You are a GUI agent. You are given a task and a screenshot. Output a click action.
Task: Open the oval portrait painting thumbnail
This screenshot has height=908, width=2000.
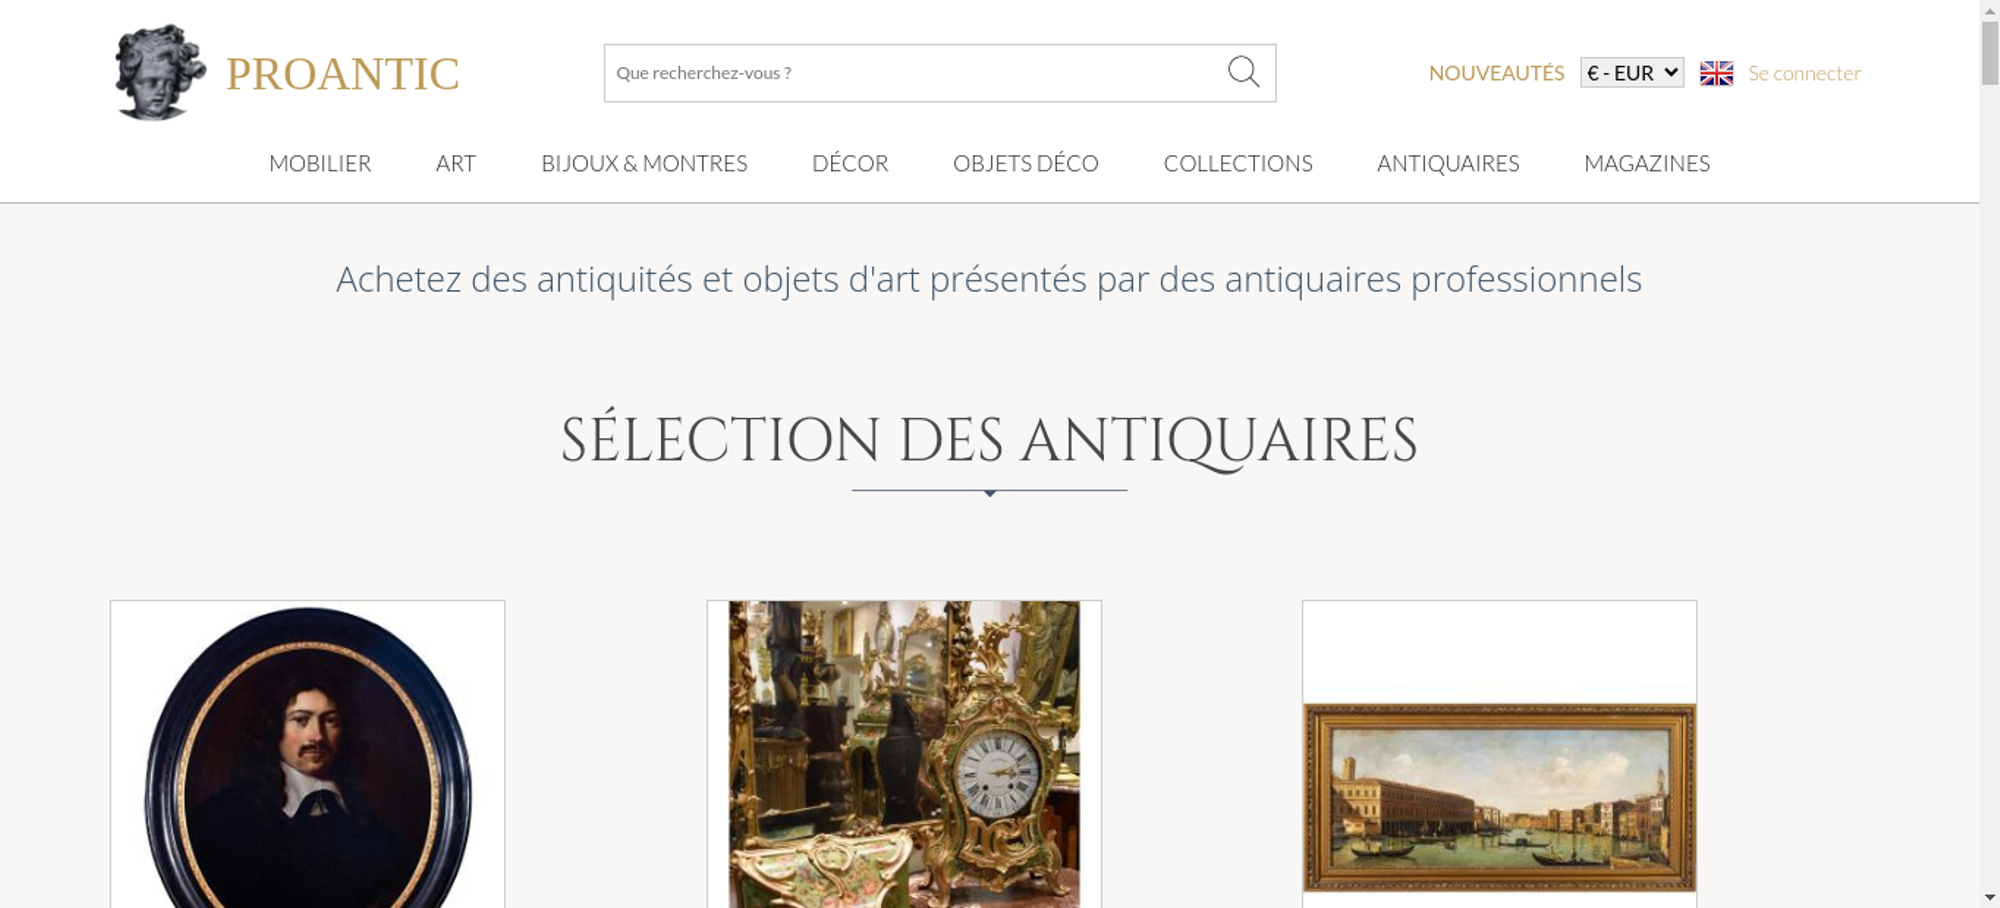(x=308, y=755)
